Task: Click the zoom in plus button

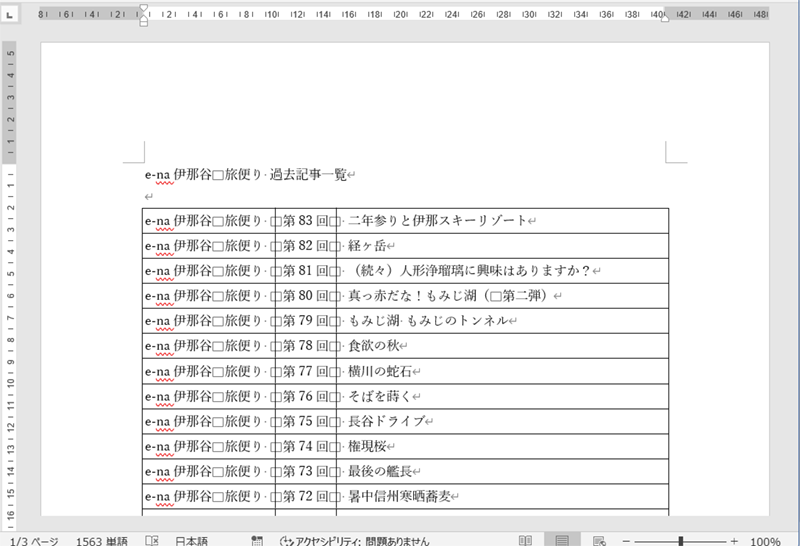Action: click(734, 540)
